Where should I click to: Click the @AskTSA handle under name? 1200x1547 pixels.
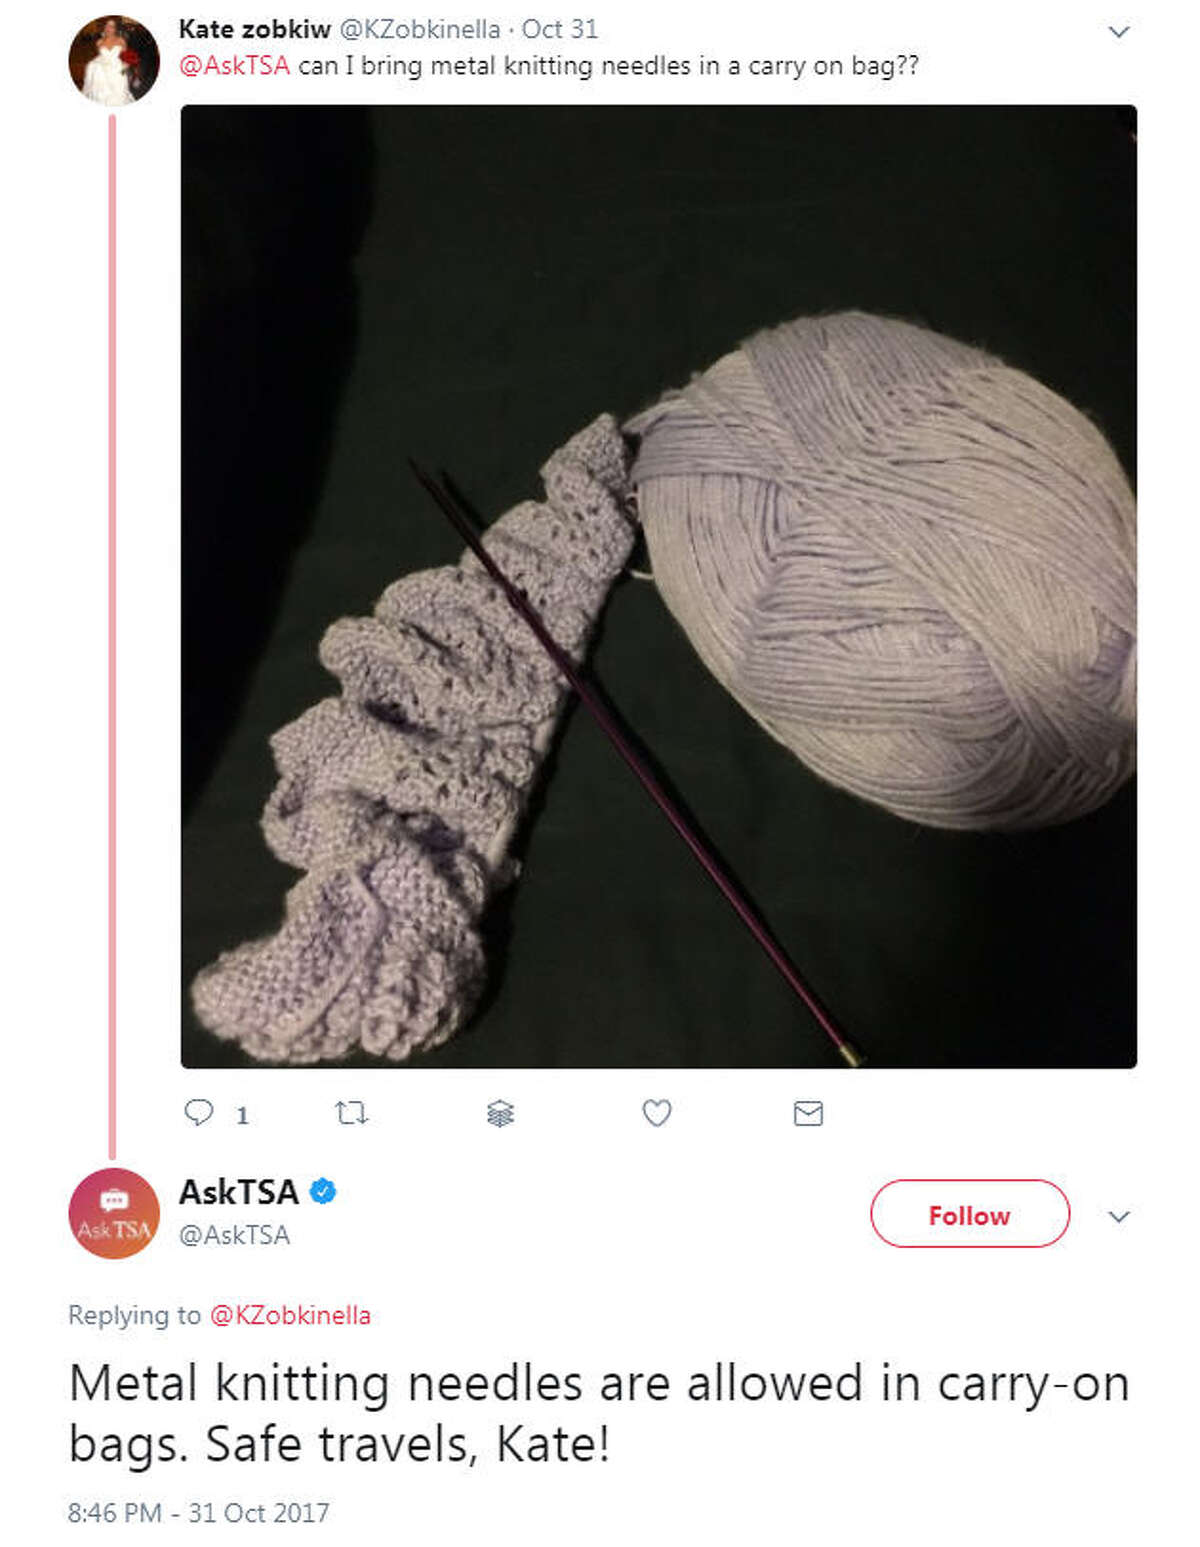234,1235
